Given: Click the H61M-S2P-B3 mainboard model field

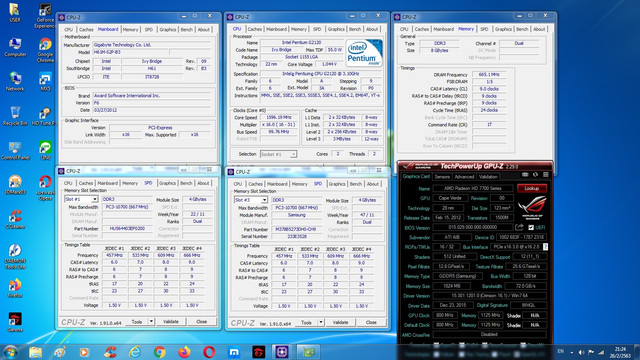Looking at the screenshot, I should click(x=130, y=52).
